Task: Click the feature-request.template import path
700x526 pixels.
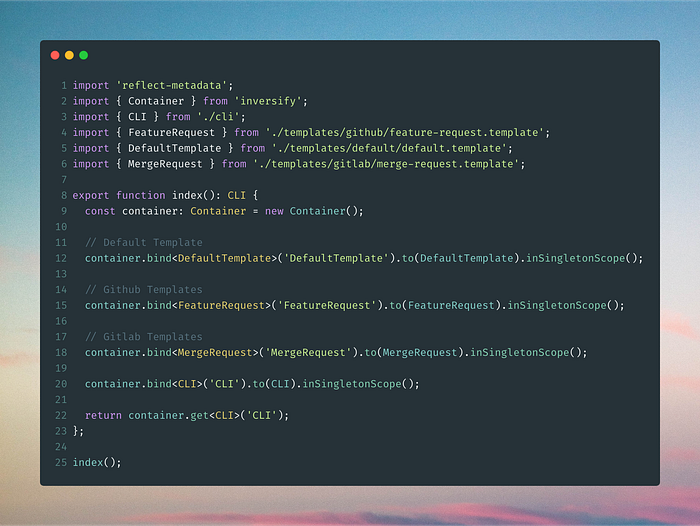Action: (x=405, y=133)
